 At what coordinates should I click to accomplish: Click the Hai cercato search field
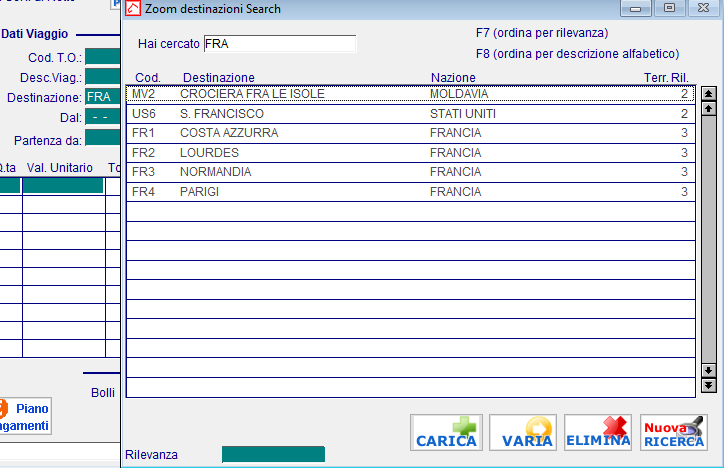click(x=280, y=44)
